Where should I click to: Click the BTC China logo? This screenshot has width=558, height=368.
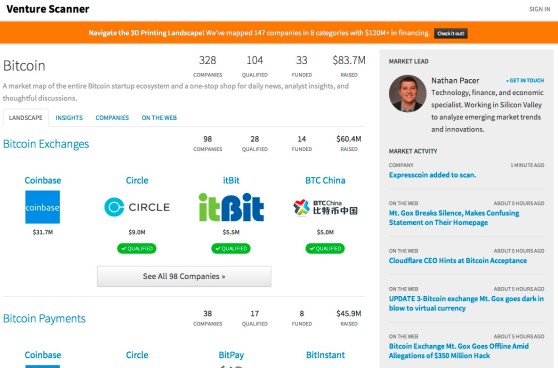[x=325, y=207]
